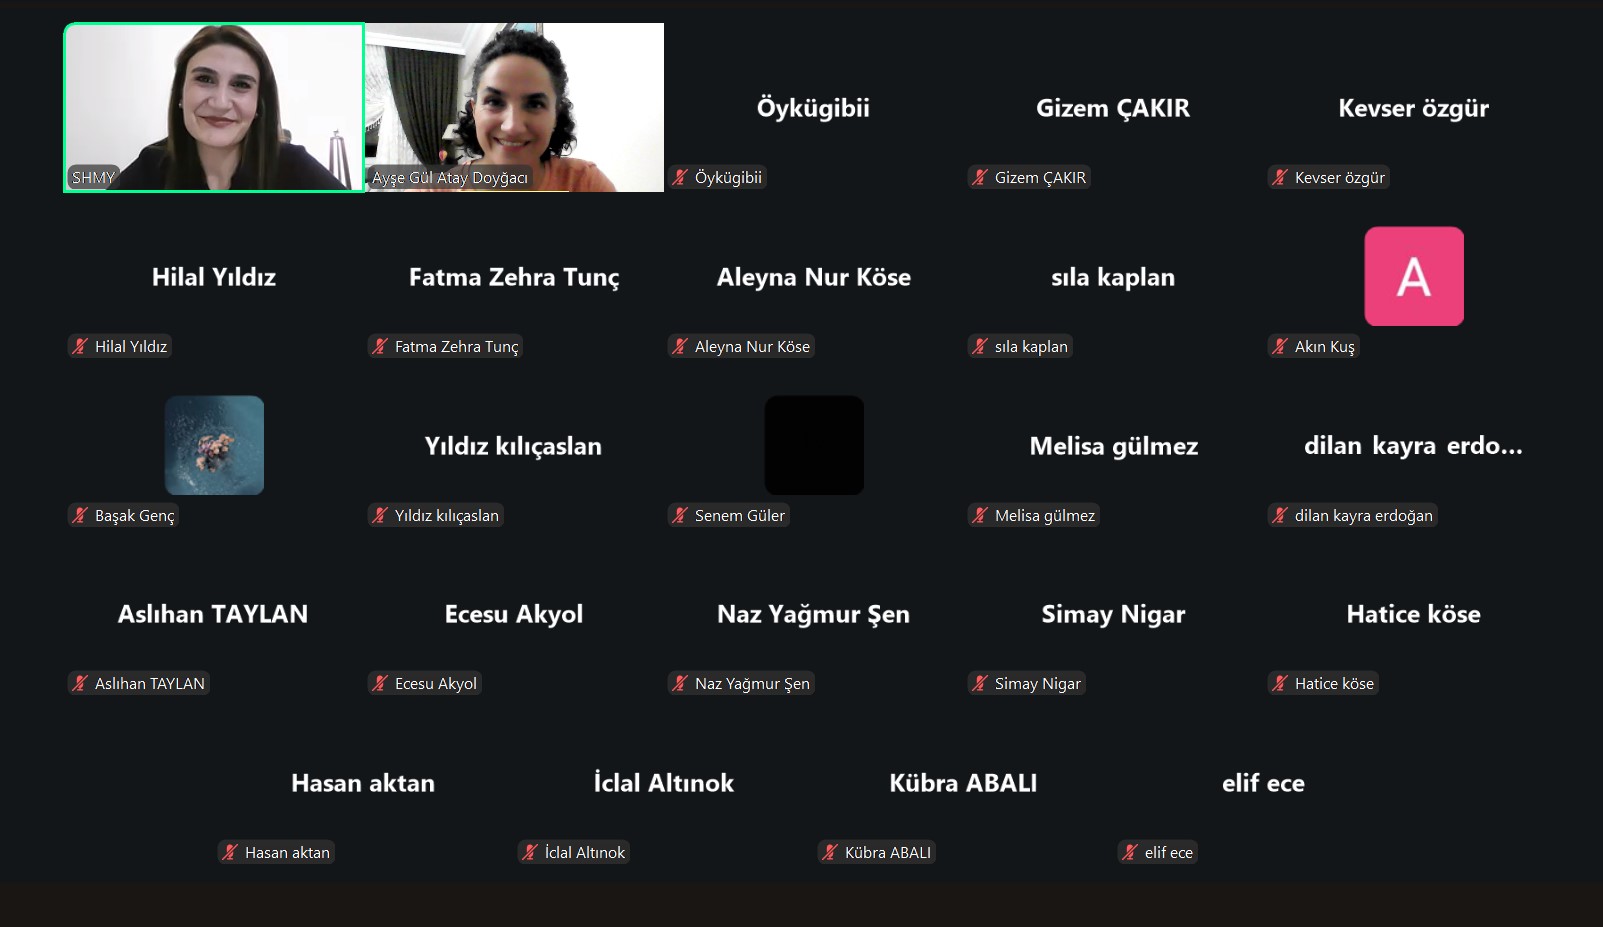
Task: Select the Fatma Zehra Tunç participant tile
Action: pos(514,277)
